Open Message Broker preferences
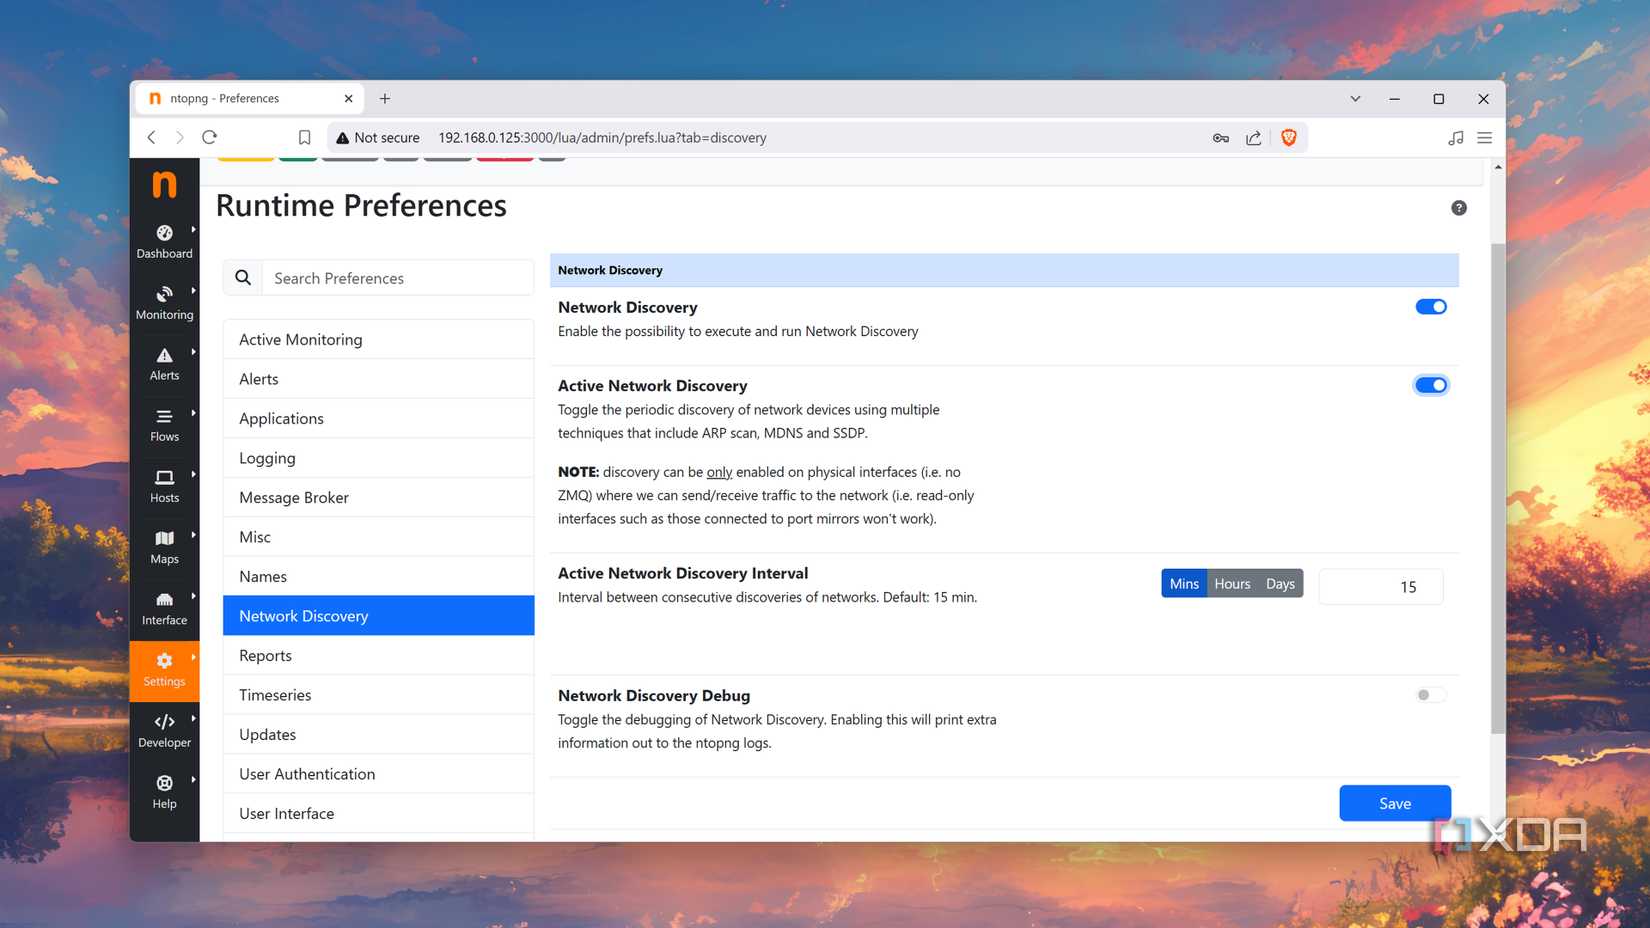 coord(379,497)
